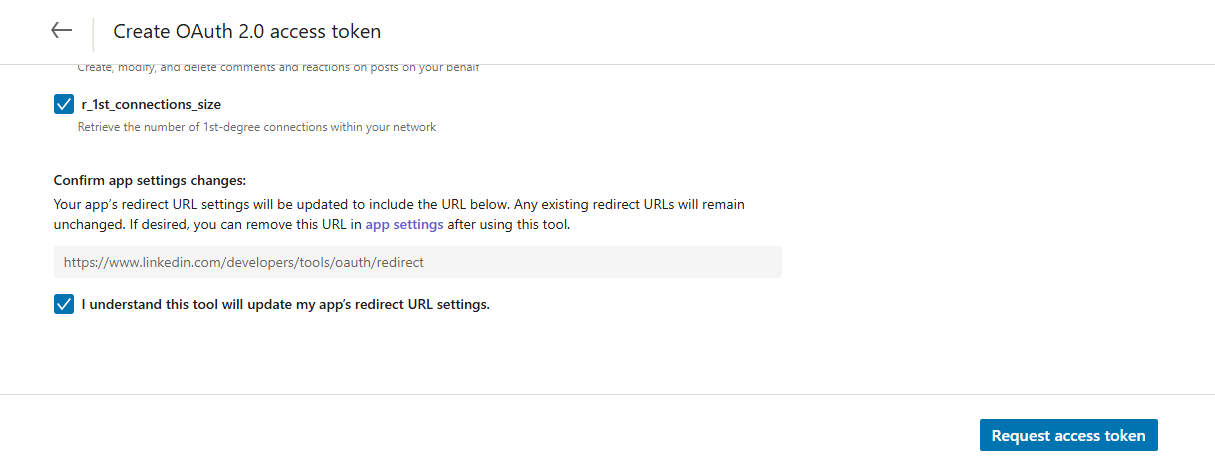The image size is (1215, 468).
Task: Click the word 'redirect' in the URL field
Action: tap(397, 262)
